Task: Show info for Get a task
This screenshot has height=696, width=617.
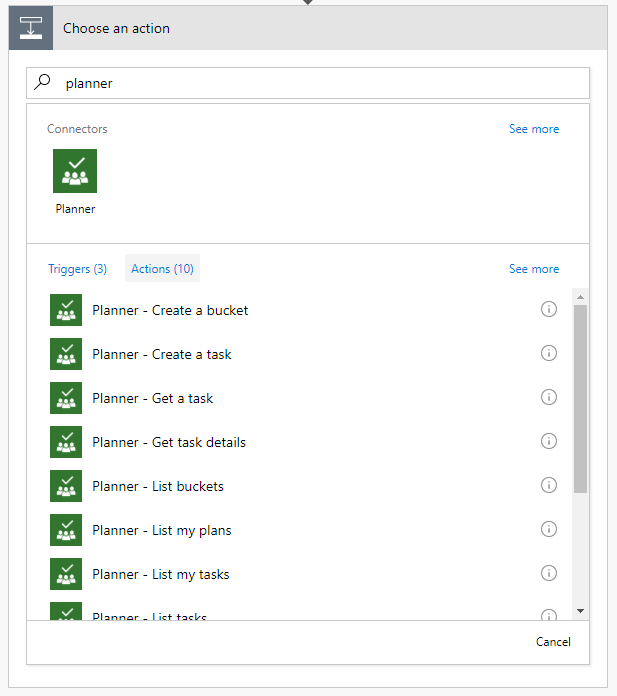Action: coord(549,397)
